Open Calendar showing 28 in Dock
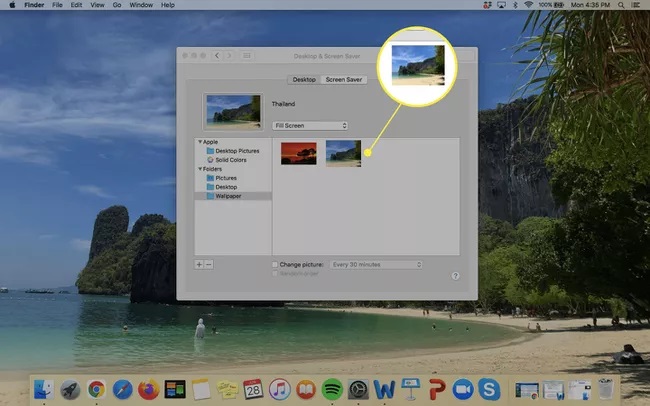This screenshot has width=650, height=406. pos(253,390)
